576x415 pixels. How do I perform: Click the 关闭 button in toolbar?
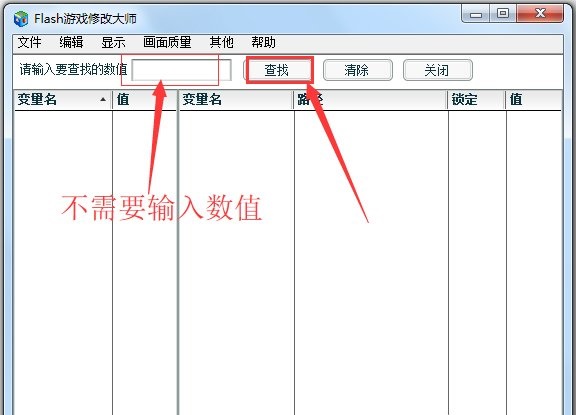438,70
